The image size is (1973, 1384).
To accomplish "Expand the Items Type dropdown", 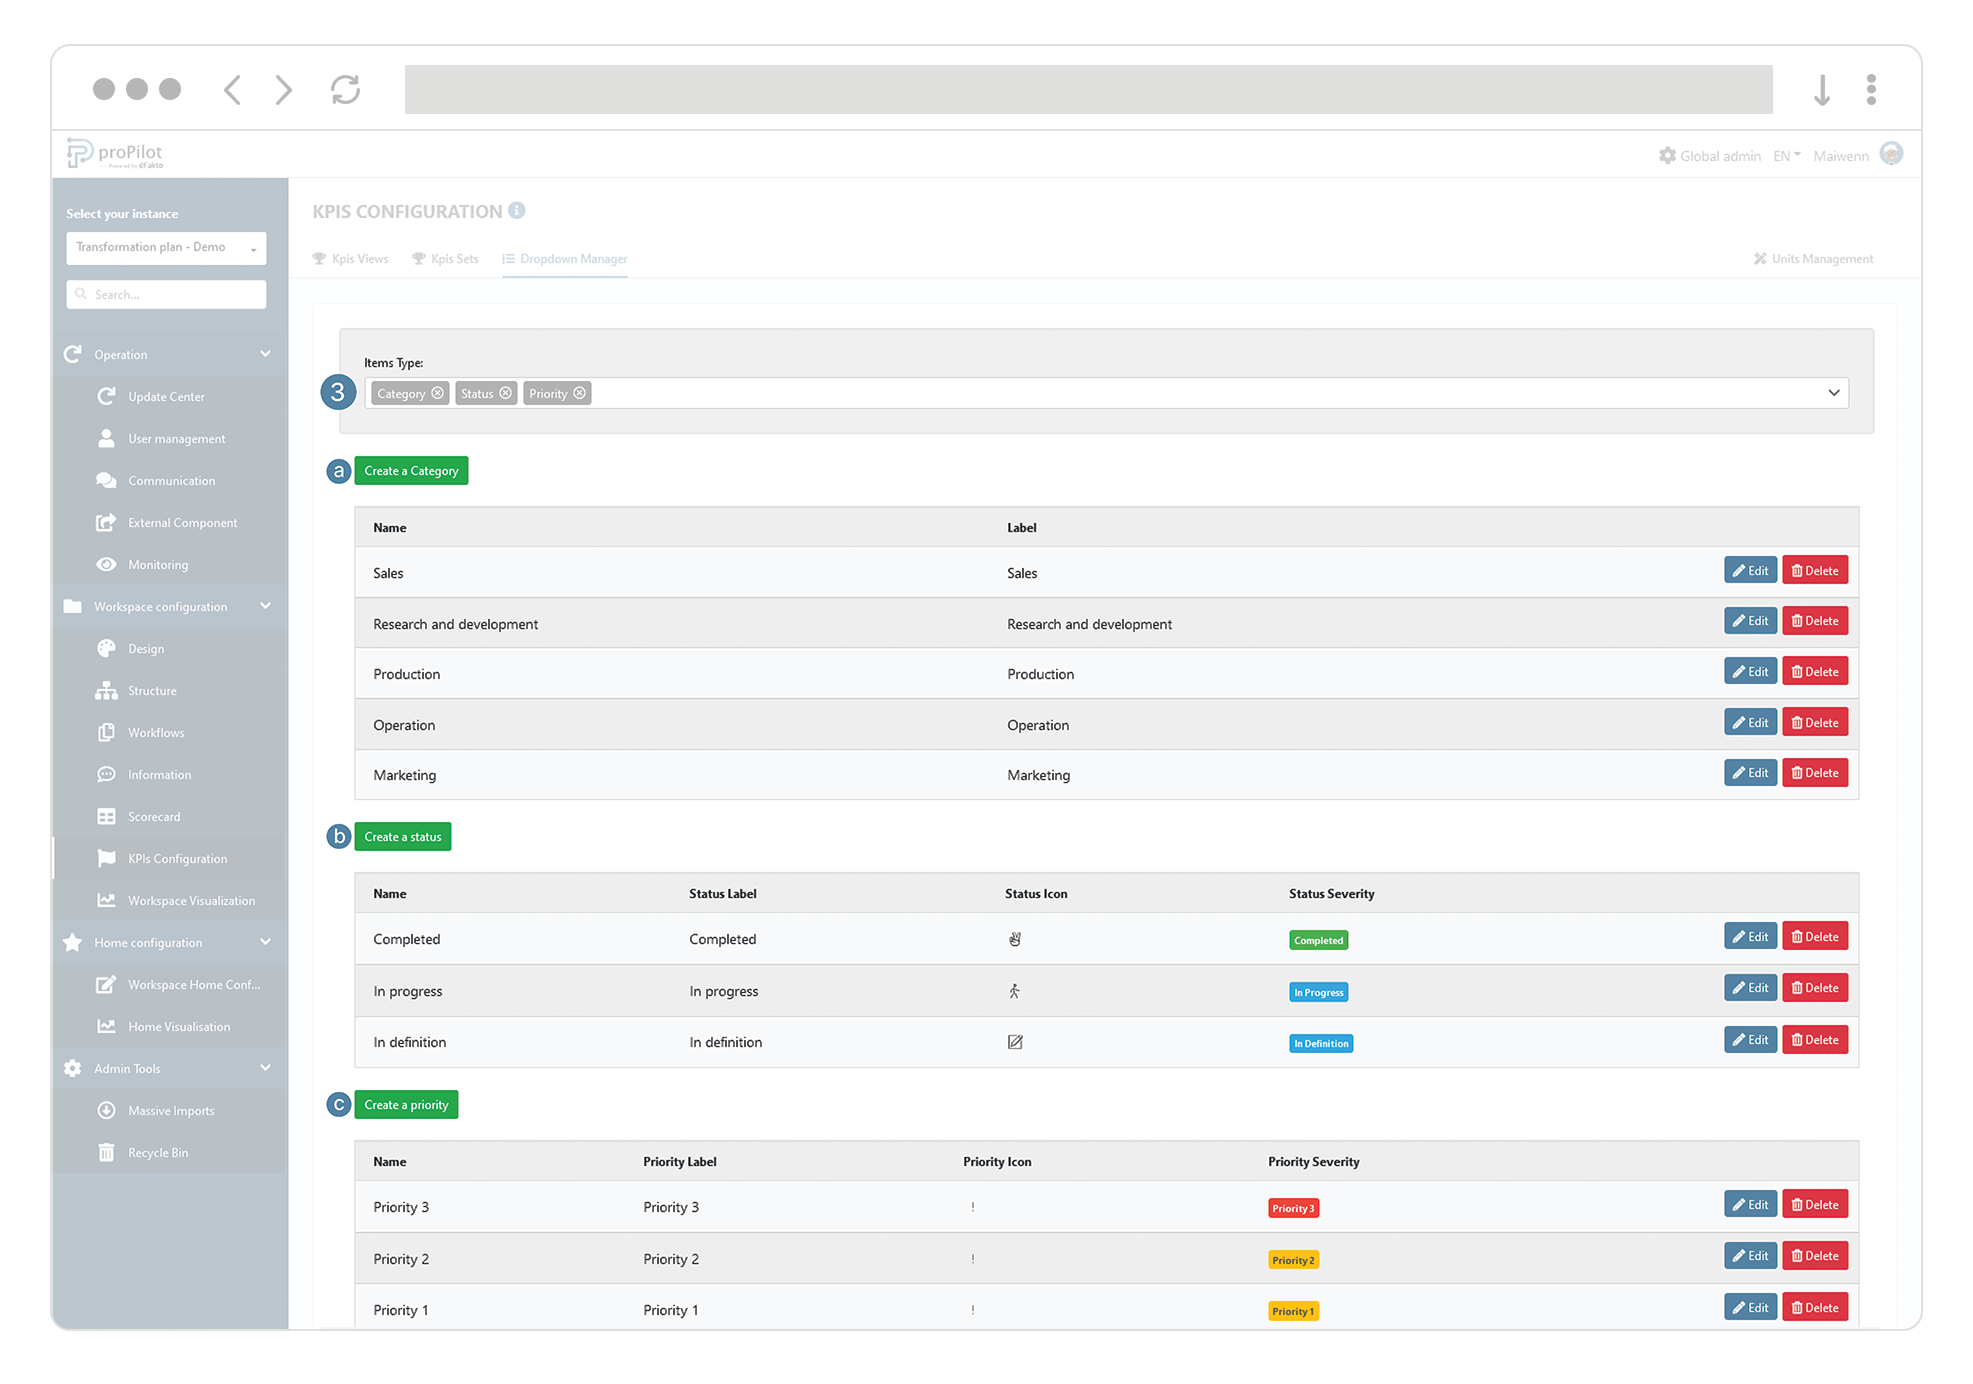I will pyautogui.click(x=1834, y=392).
